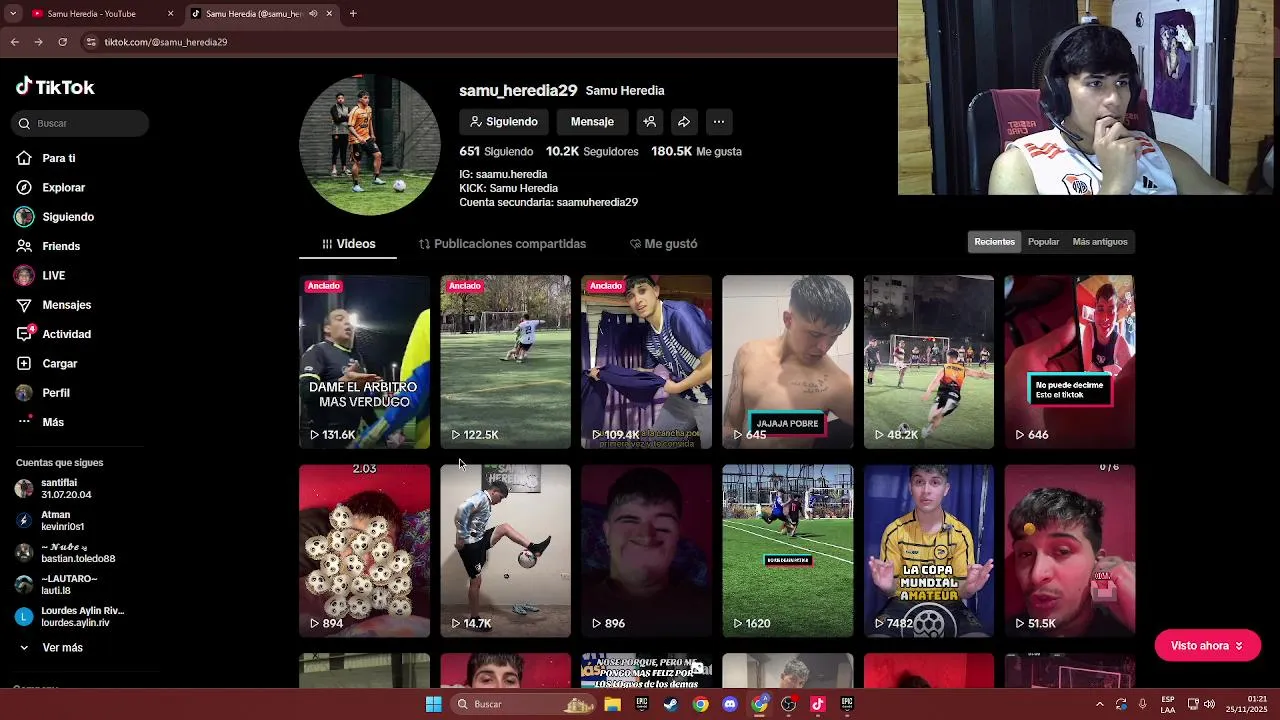Show hidden system tray icons
The image size is (1280, 720).
tap(1100, 704)
